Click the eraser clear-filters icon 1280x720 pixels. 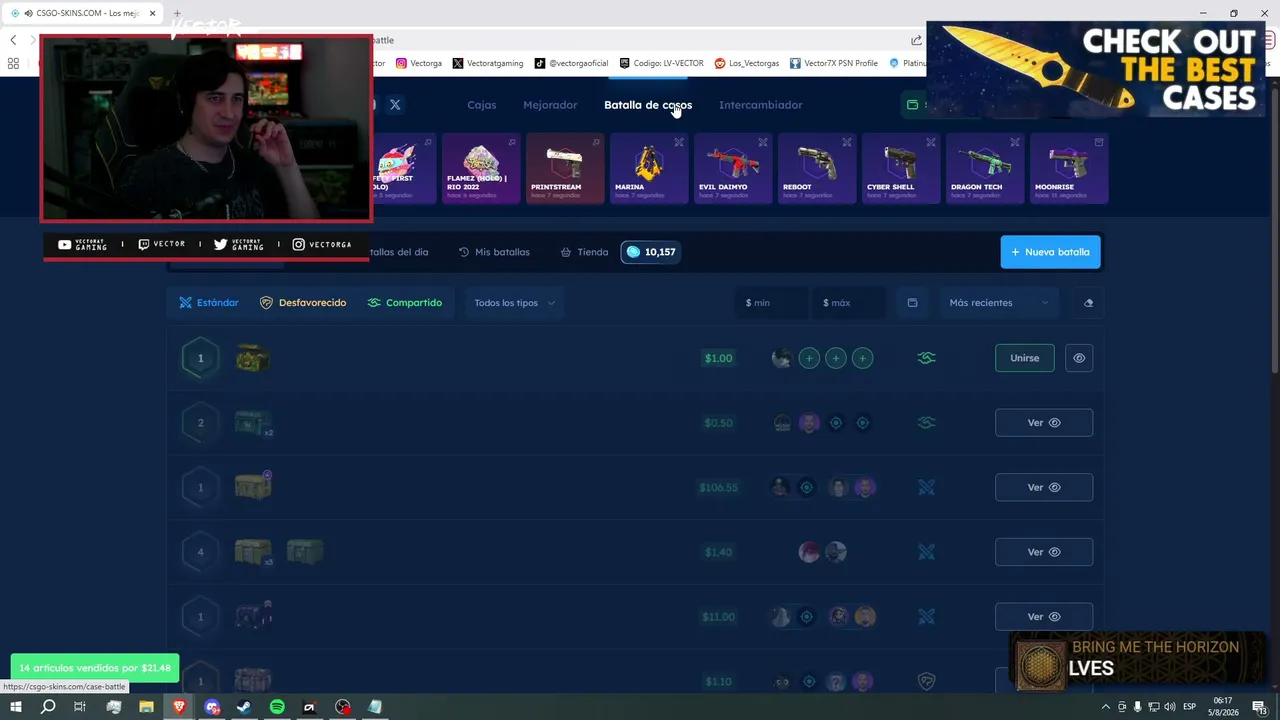(1088, 303)
